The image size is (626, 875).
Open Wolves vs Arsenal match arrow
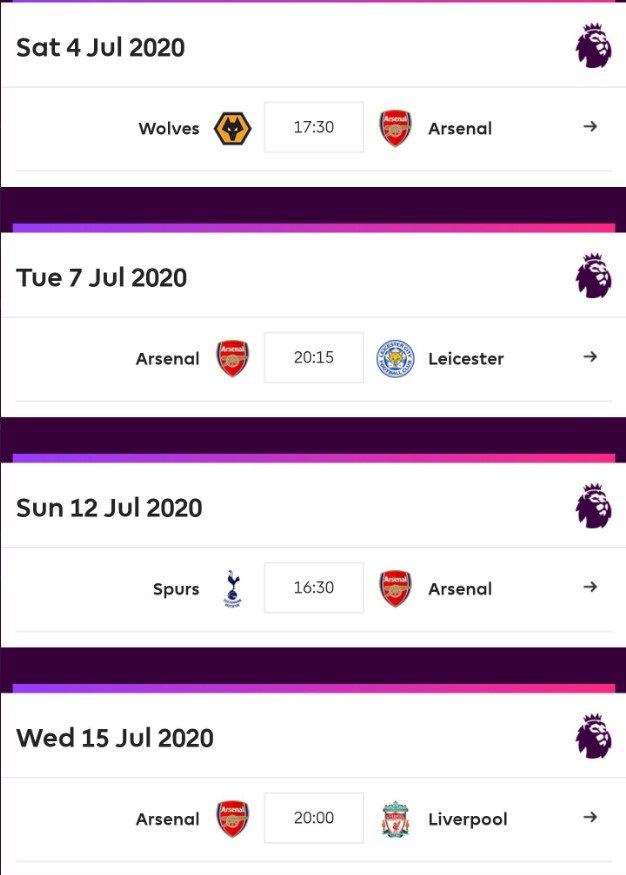(x=590, y=127)
